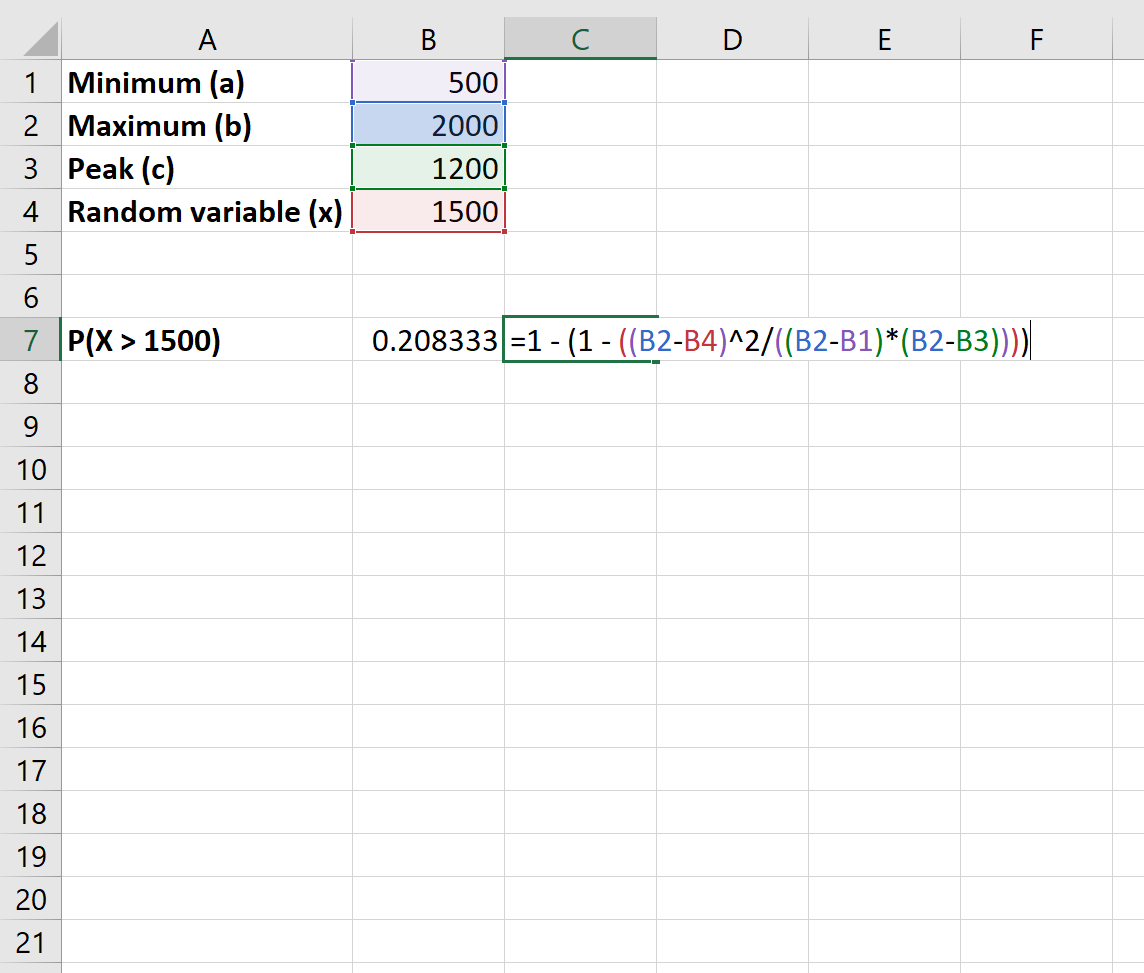Screen dimensions: 1144x973
Task: Select column header E
Action: (x=883, y=39)
